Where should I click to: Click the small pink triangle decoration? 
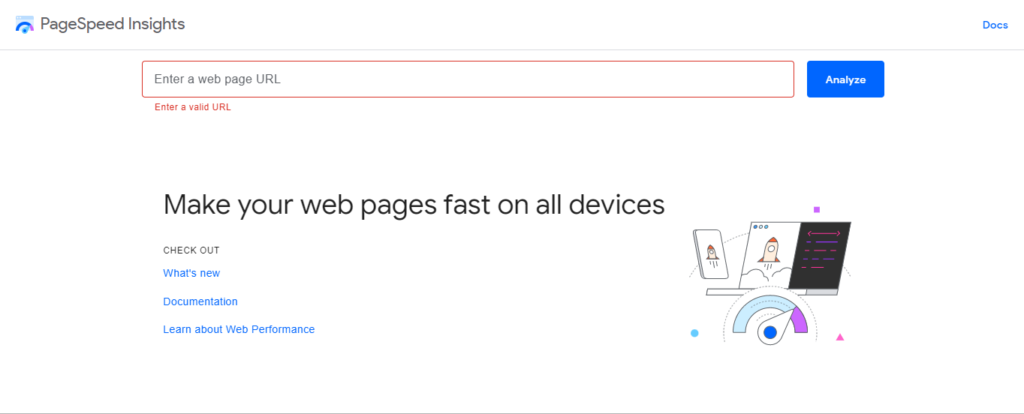839,337
